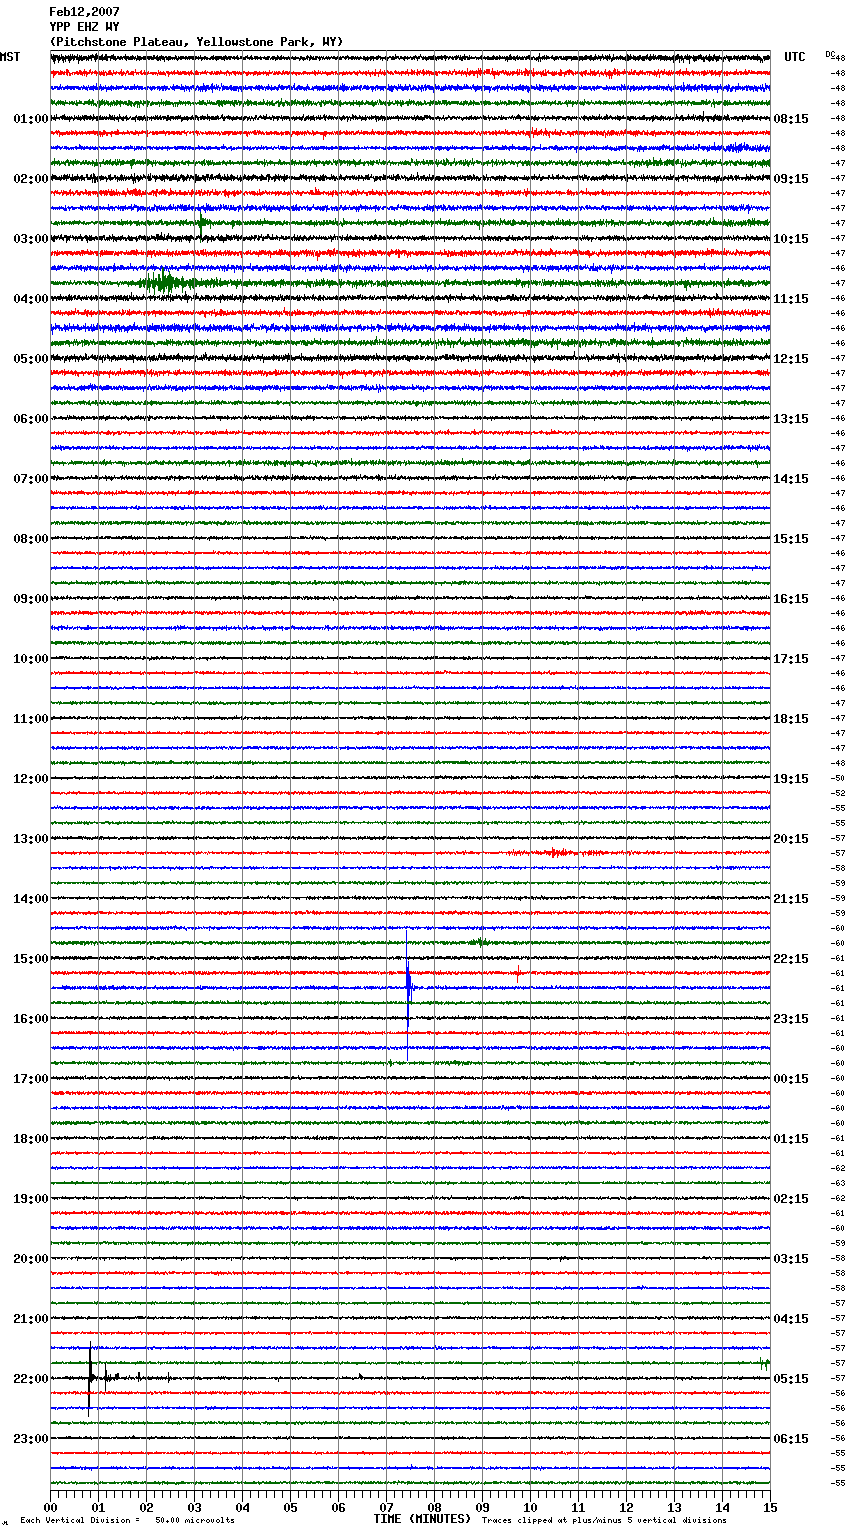Select the 11:00 MST time label

[x=31, y=719]
